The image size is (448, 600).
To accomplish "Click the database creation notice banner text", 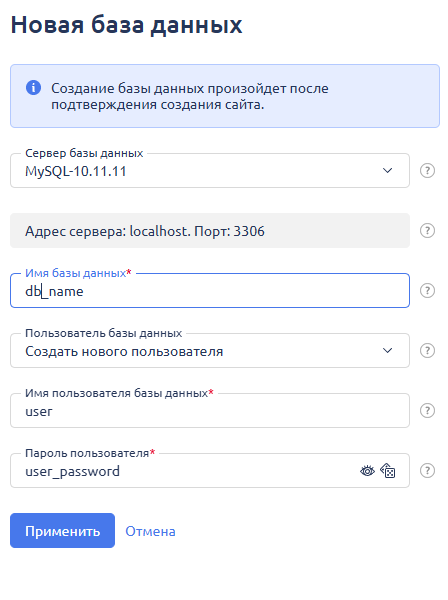I will coord(190,96).
